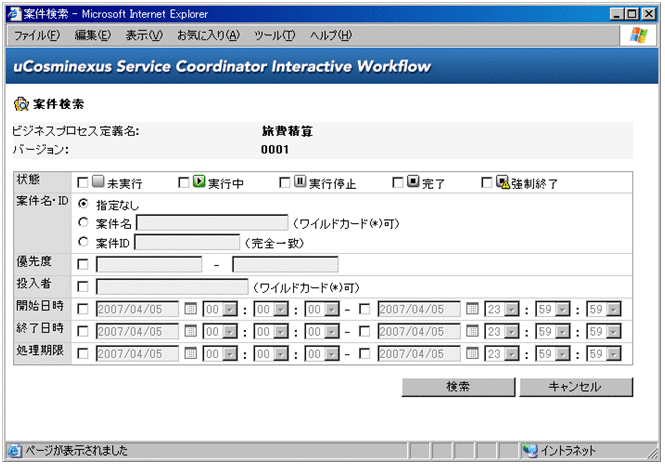This screenshot has height=465, width=665.
Task: Click the 実行停止 pause status icon
Action: point(300,182)
